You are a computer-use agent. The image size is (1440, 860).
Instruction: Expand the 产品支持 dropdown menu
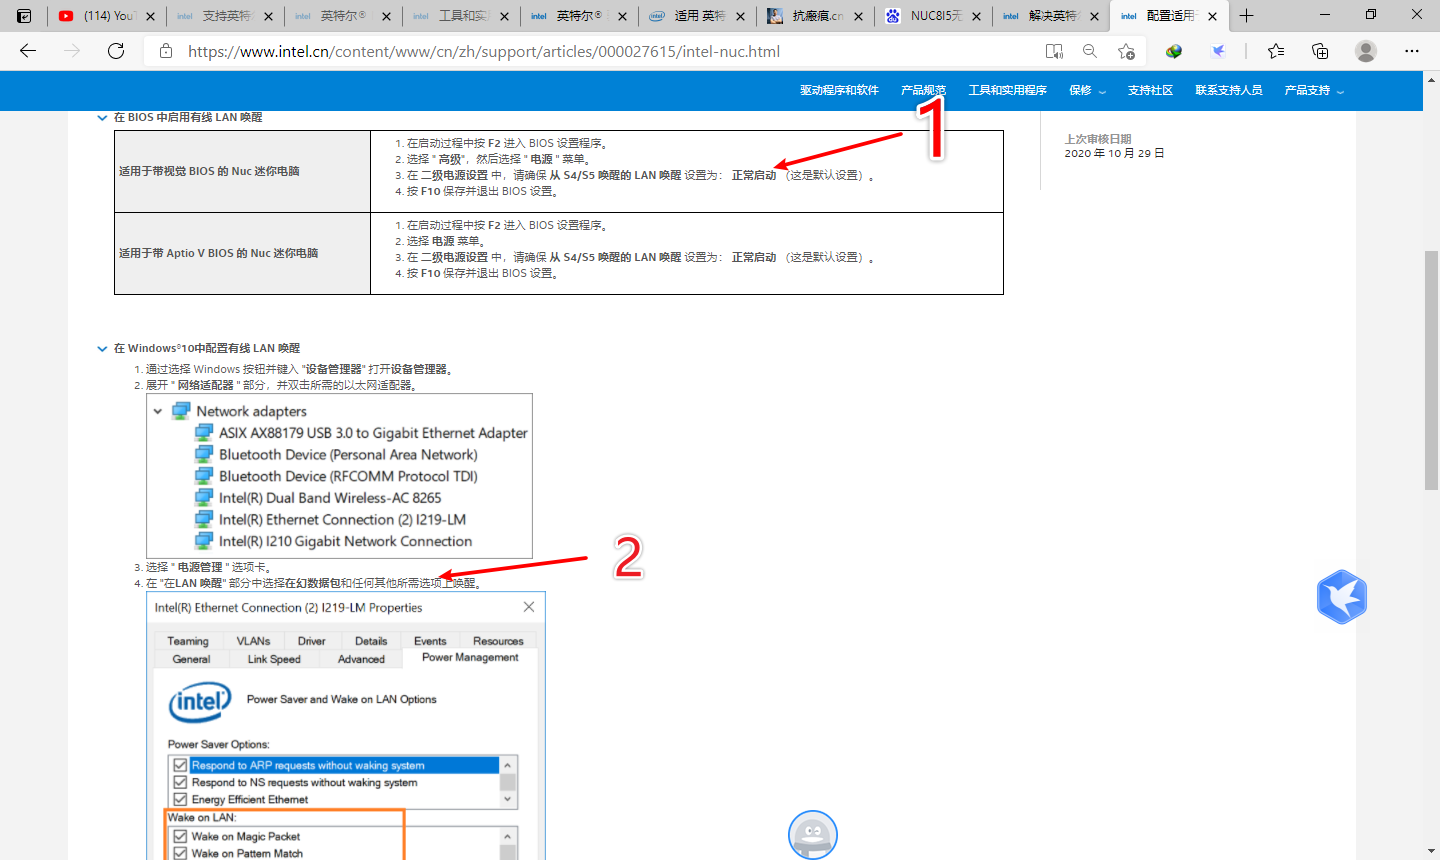point(1314,91)
